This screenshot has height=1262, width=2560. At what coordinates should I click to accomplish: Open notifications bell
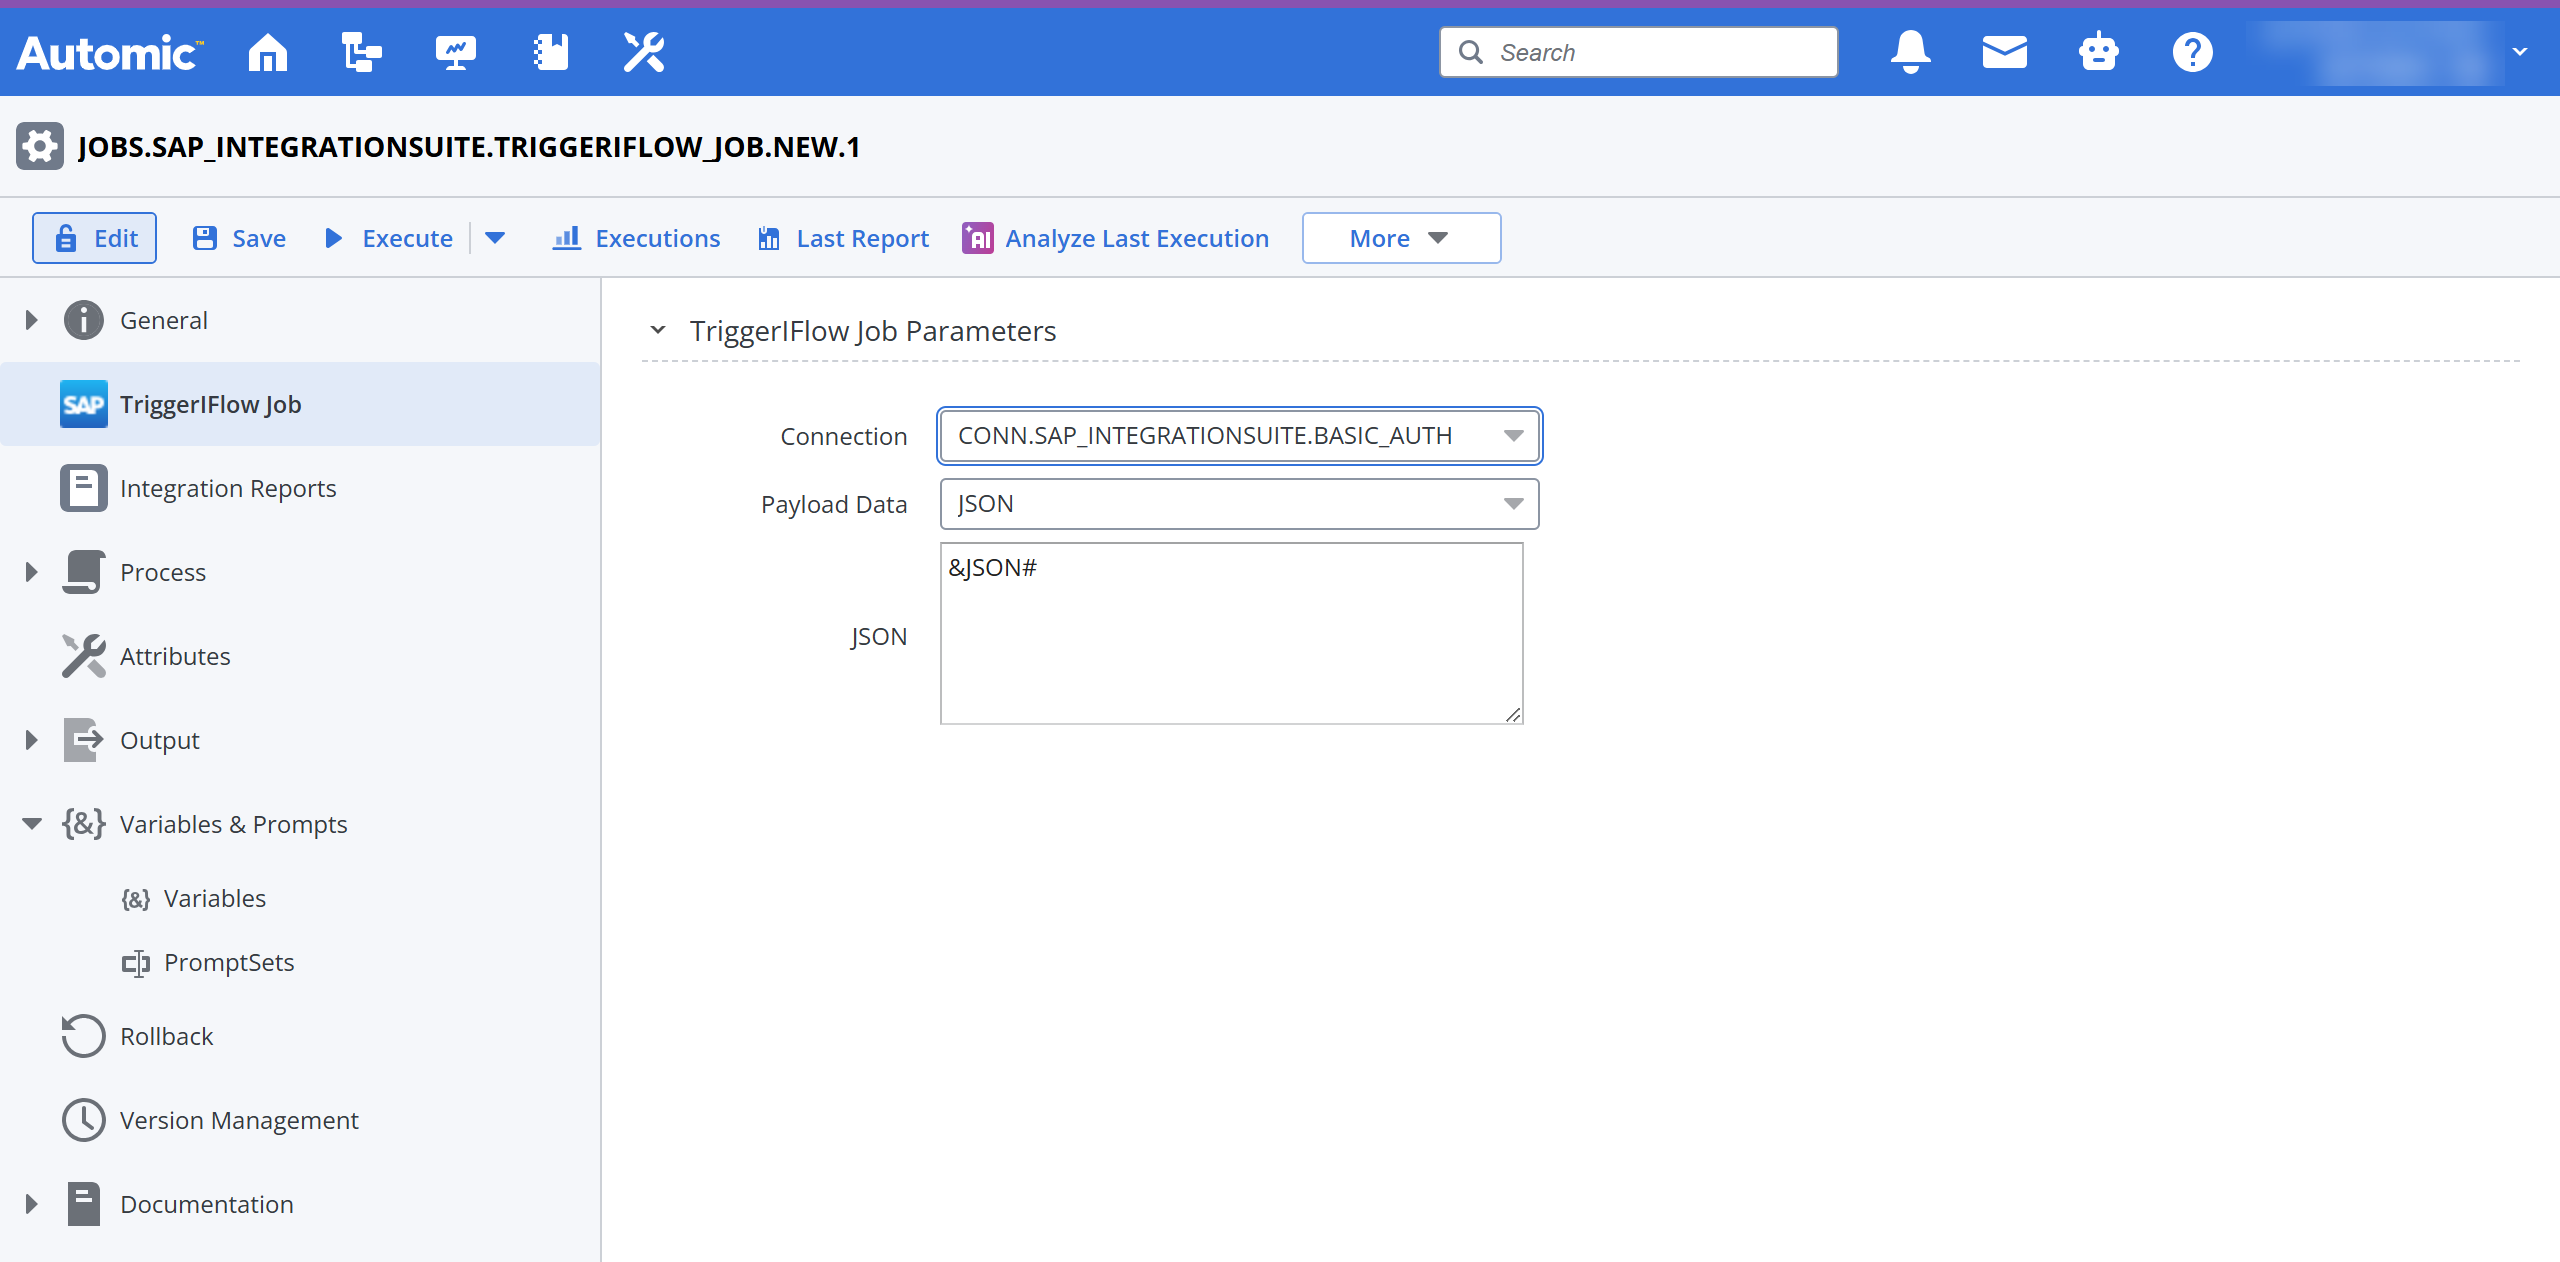(x=1910, y=52)
